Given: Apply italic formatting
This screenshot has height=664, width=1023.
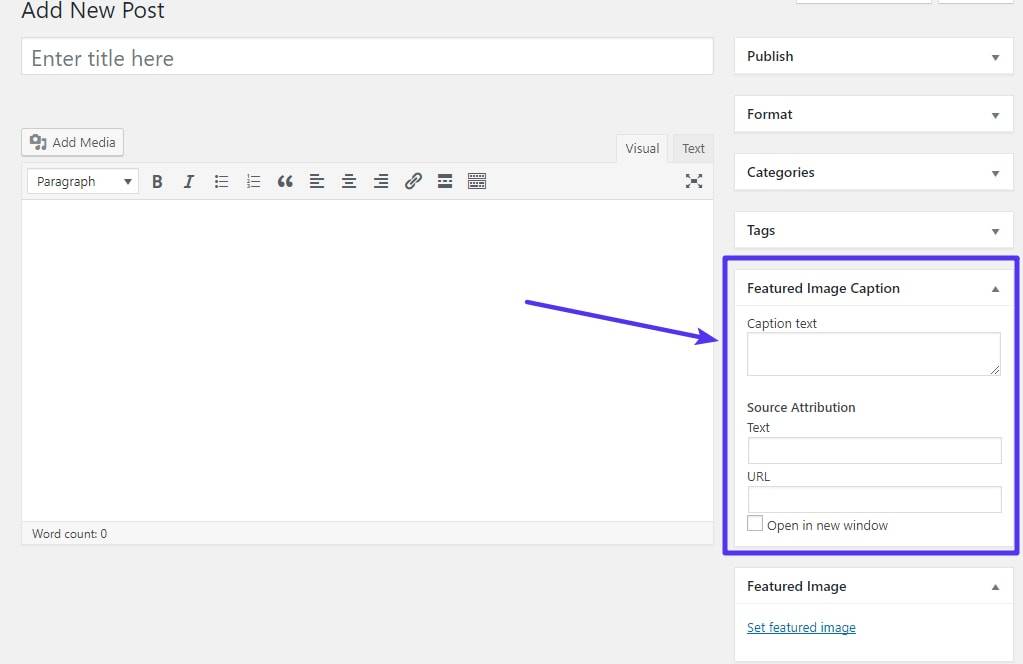Looking at the screenshot, I should 188,181.
